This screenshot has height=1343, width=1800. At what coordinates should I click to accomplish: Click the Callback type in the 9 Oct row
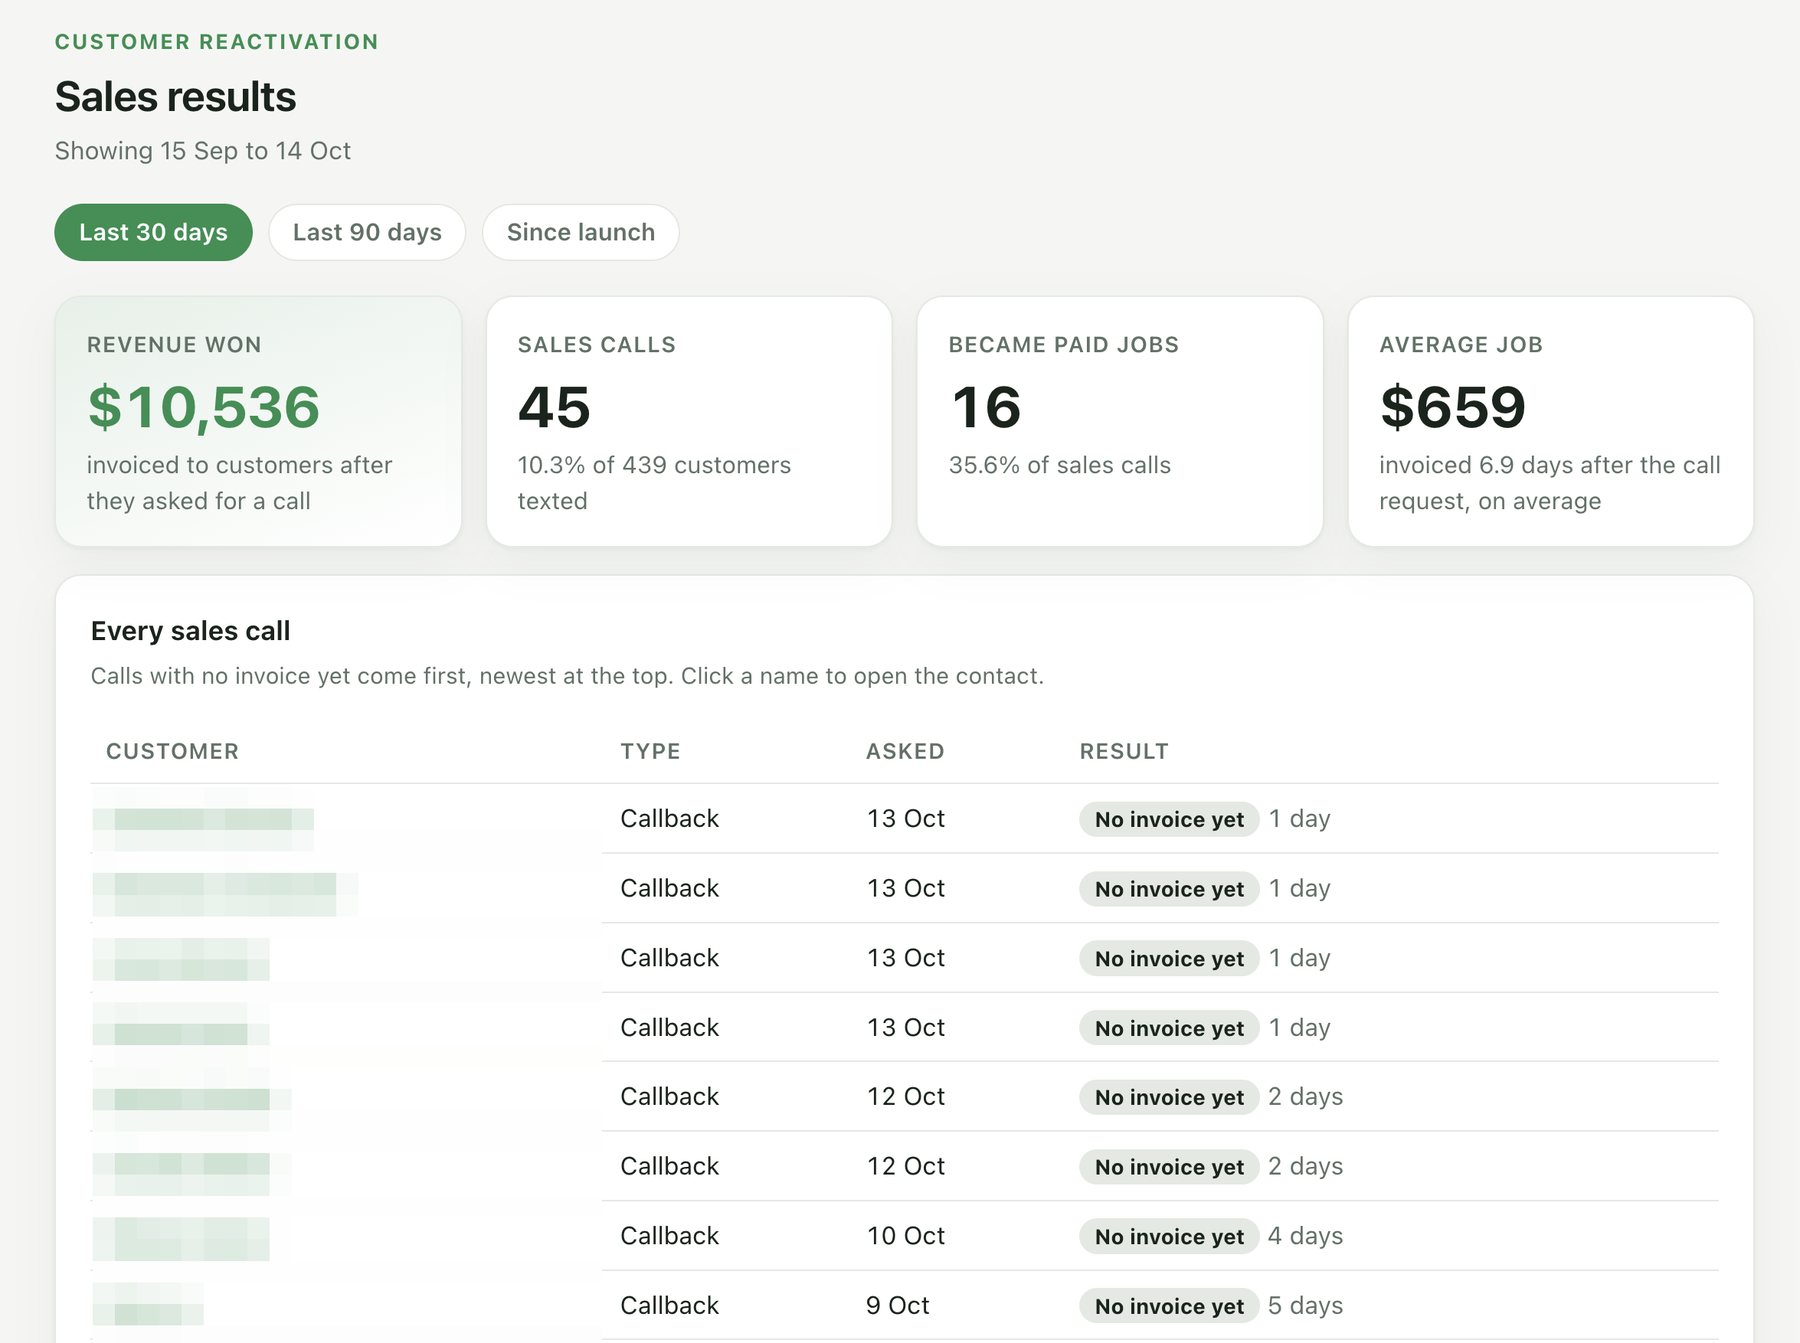pos(670,1306)
